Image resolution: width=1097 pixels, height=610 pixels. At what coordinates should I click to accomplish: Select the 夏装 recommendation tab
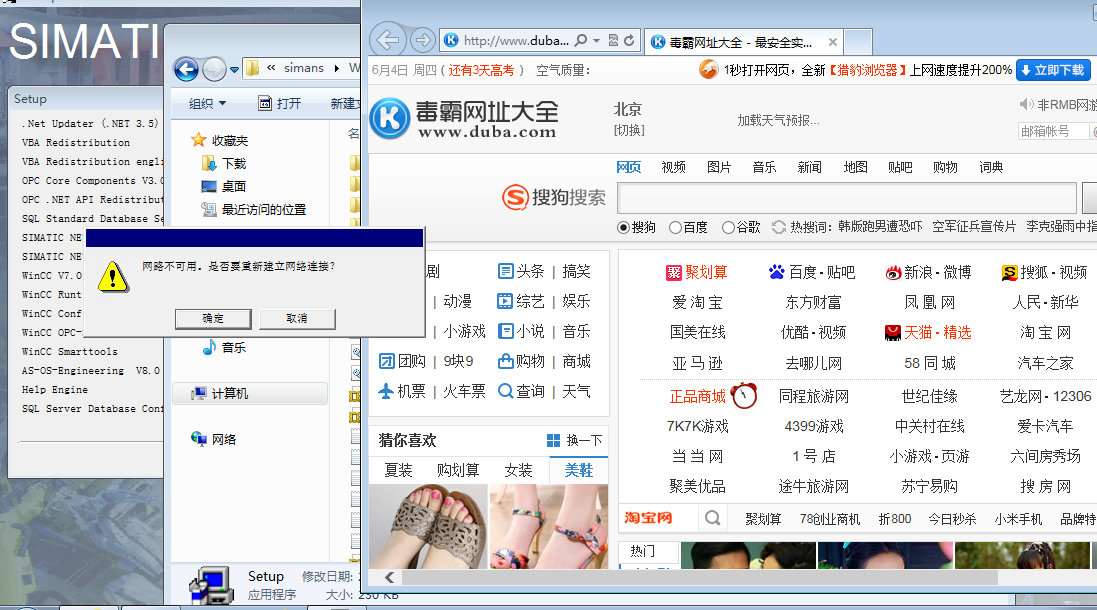tap(399, 470)
